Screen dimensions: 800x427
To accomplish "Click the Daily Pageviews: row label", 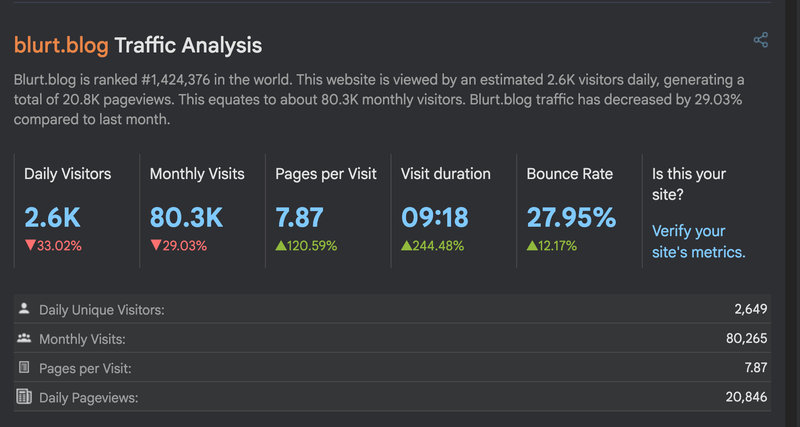I will (x=89, y=398).
